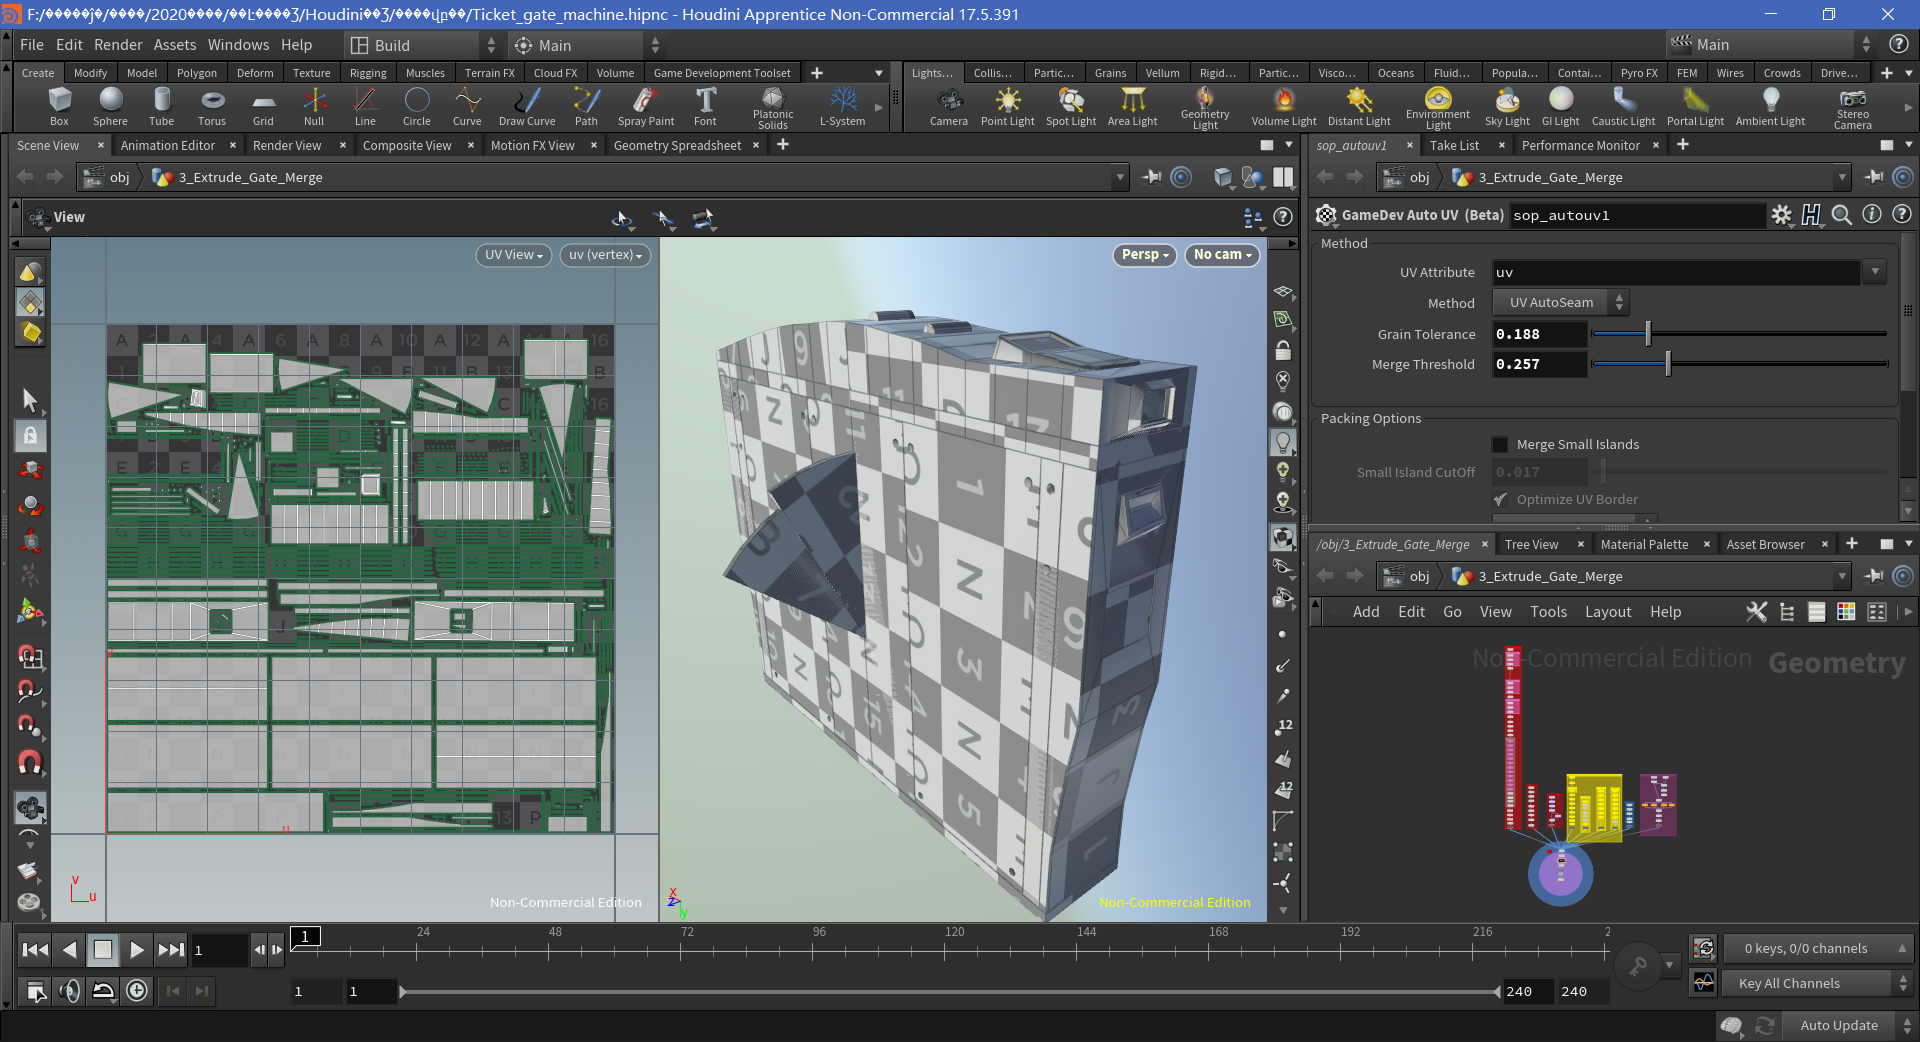The height and width of the screenshot is (1042, 1920).
Task: Click the current frame number field
Action: [219, 950]
